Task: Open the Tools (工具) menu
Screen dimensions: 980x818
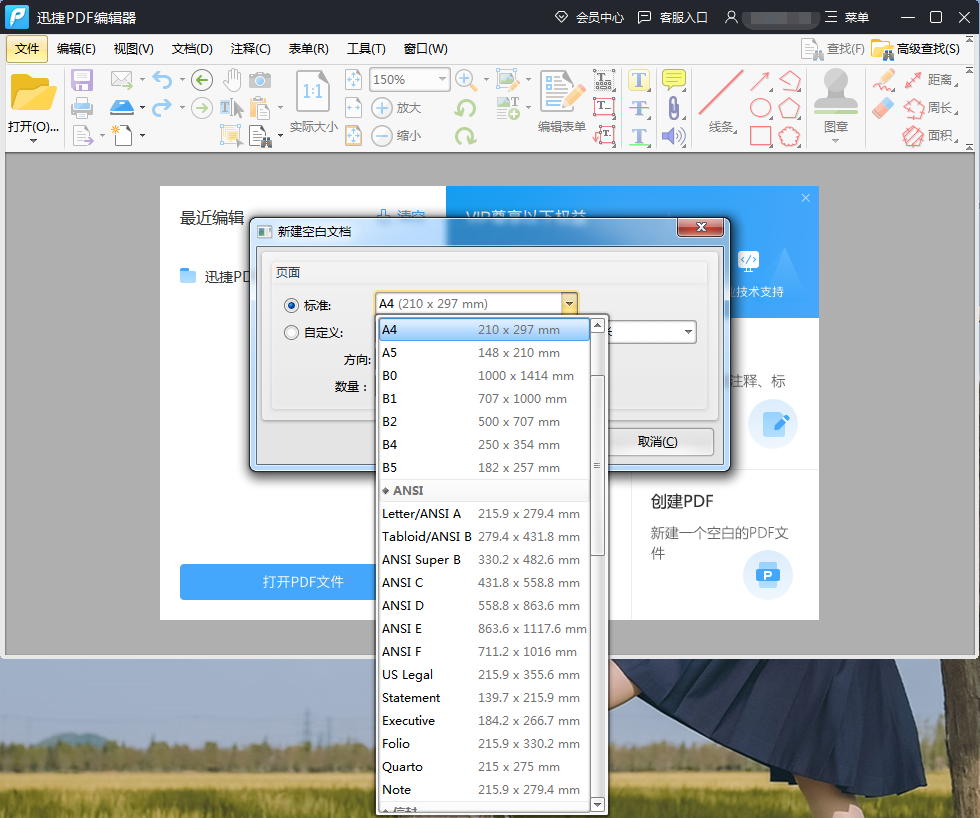Action: tap(367, 49)
